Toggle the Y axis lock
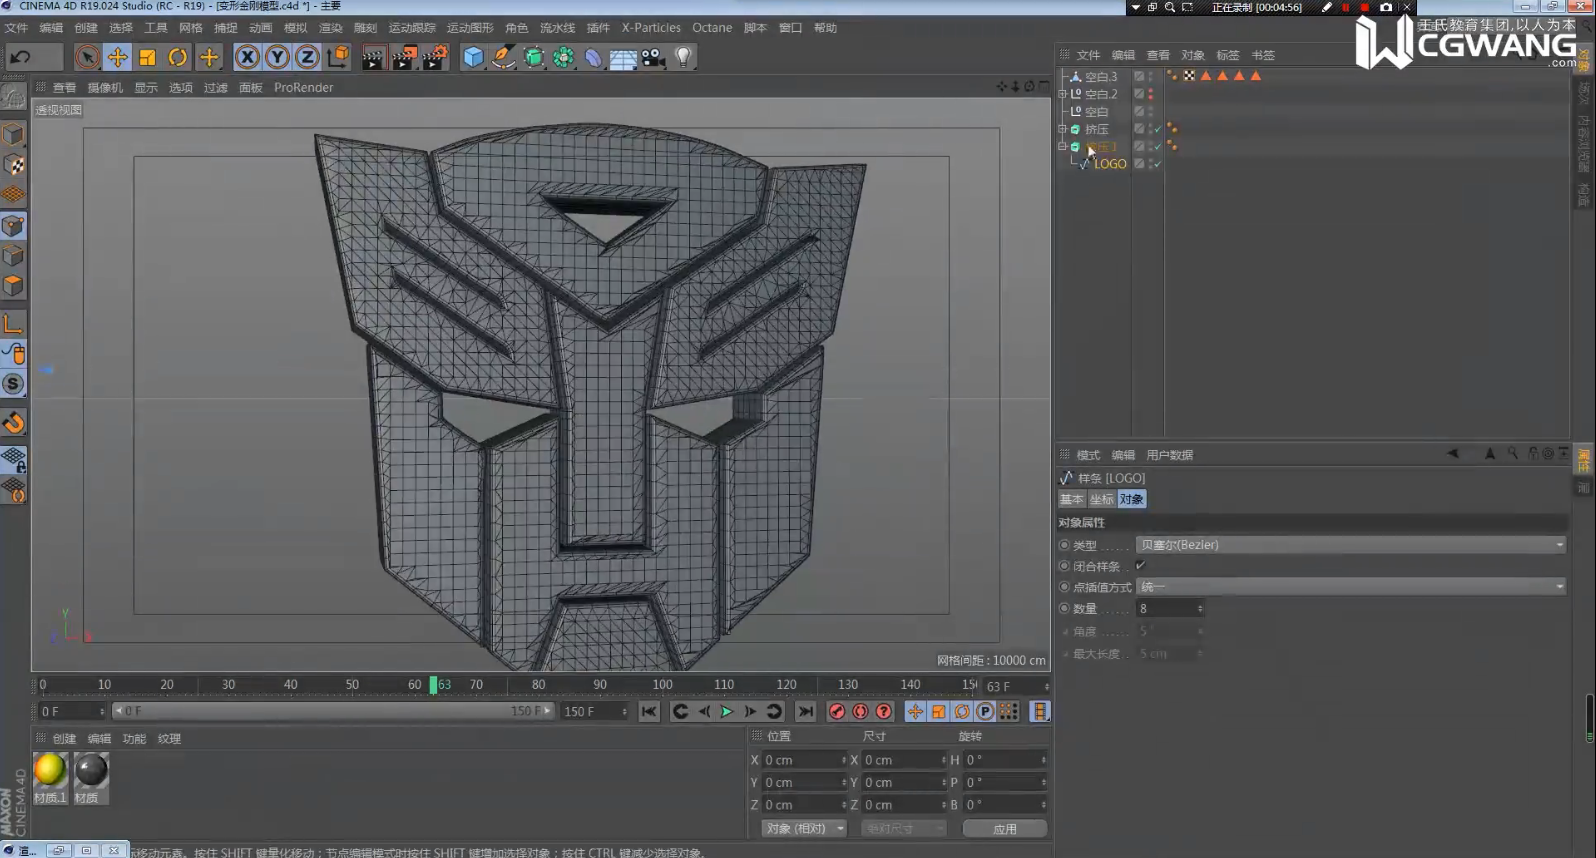This screenshot has height=858, width=1596. click(x=277, y=57)
